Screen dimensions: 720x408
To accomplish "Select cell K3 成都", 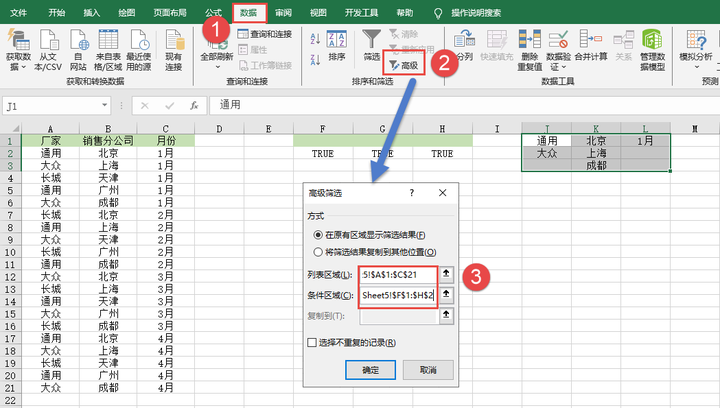I will 596,165.
